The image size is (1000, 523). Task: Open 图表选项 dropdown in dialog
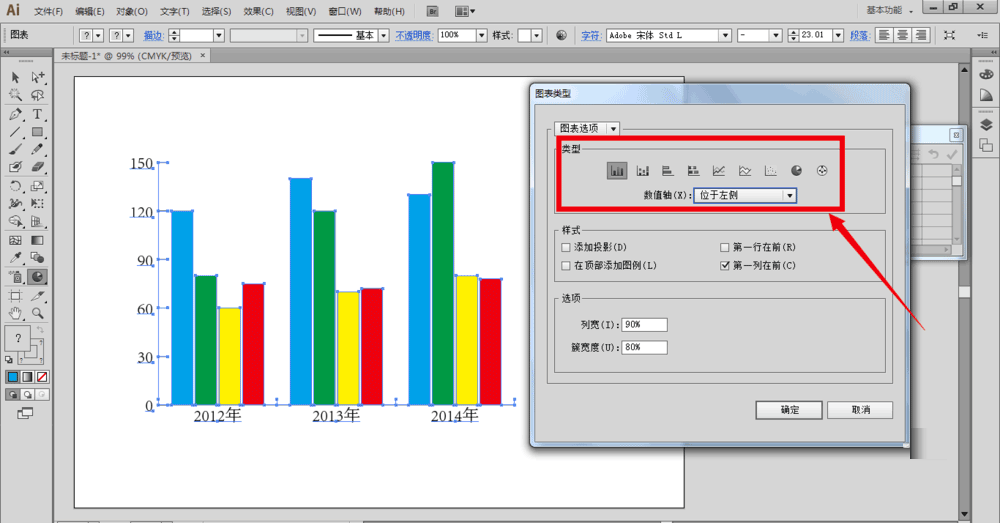pos(586,128)
